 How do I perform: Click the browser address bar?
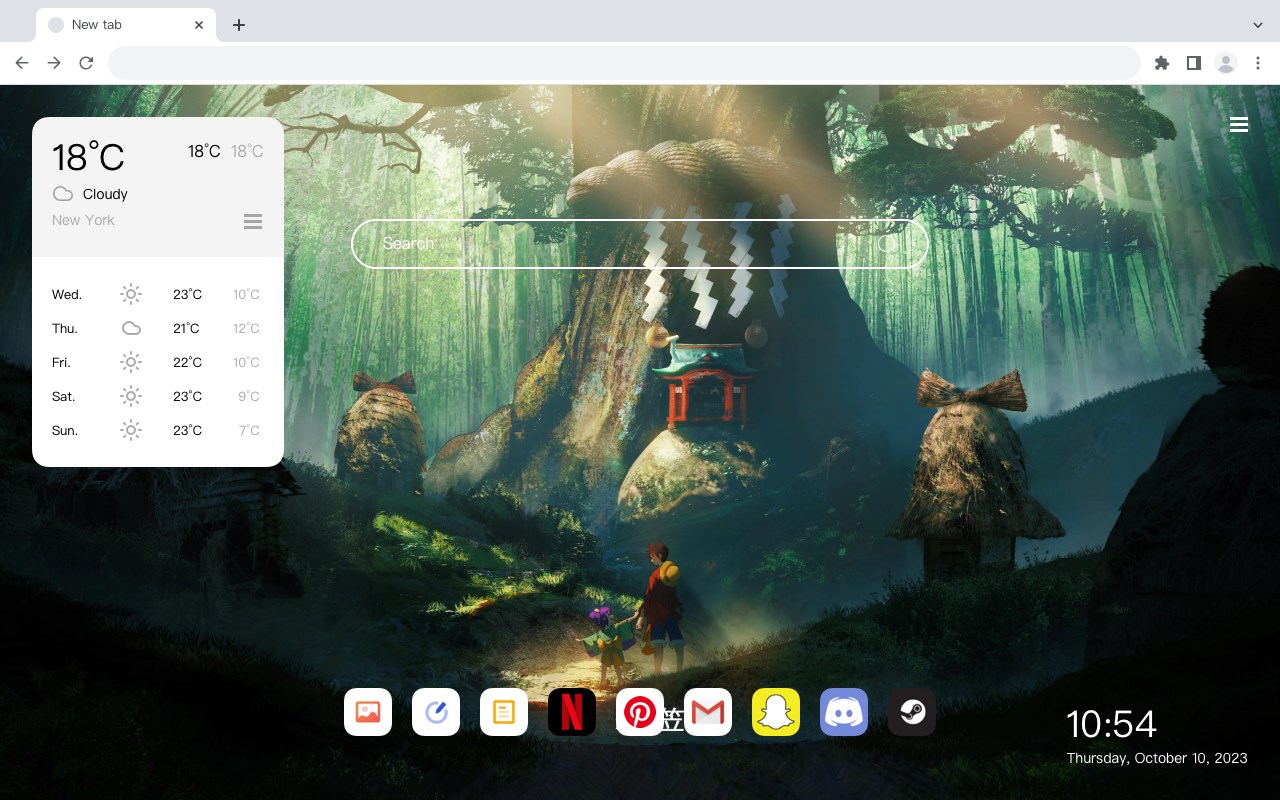pos(624,63)
